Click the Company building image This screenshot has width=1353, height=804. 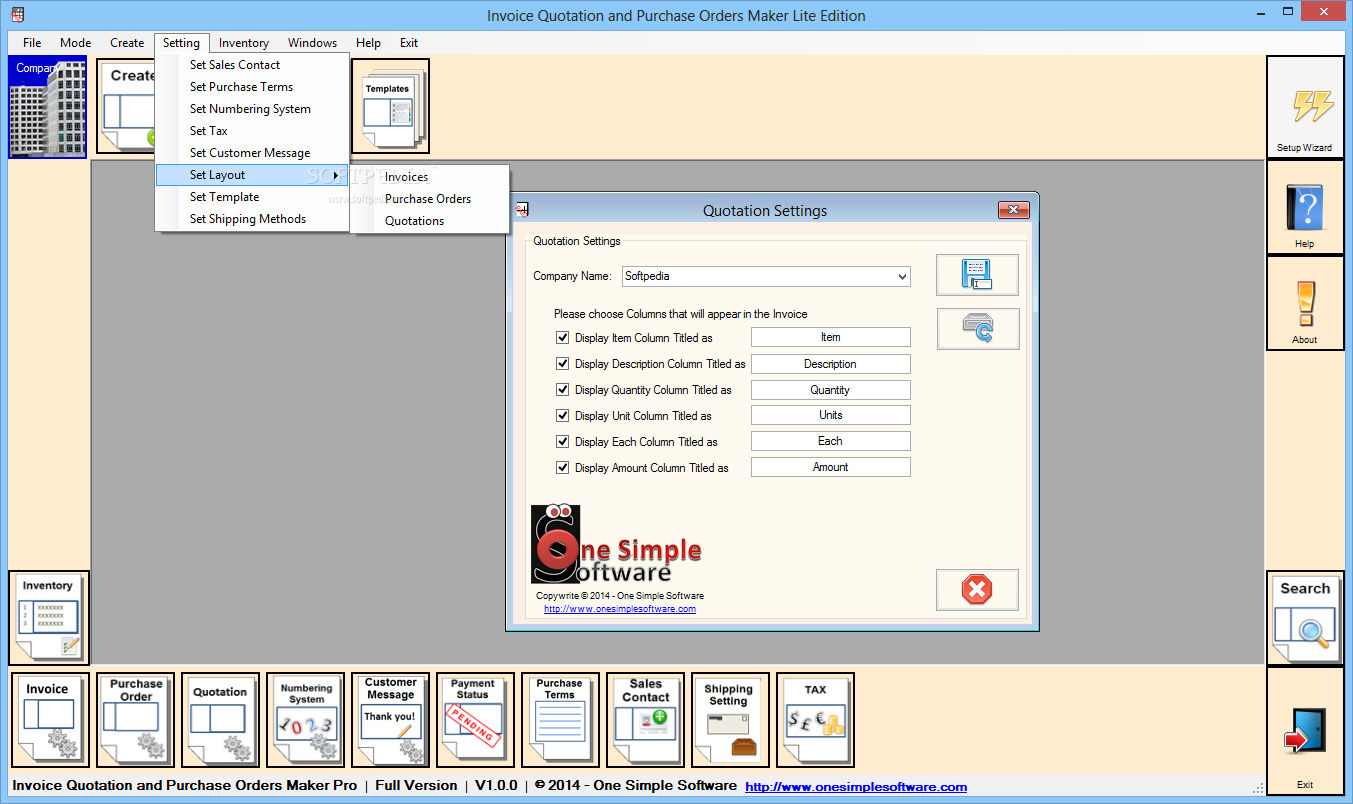click(48, 107)
